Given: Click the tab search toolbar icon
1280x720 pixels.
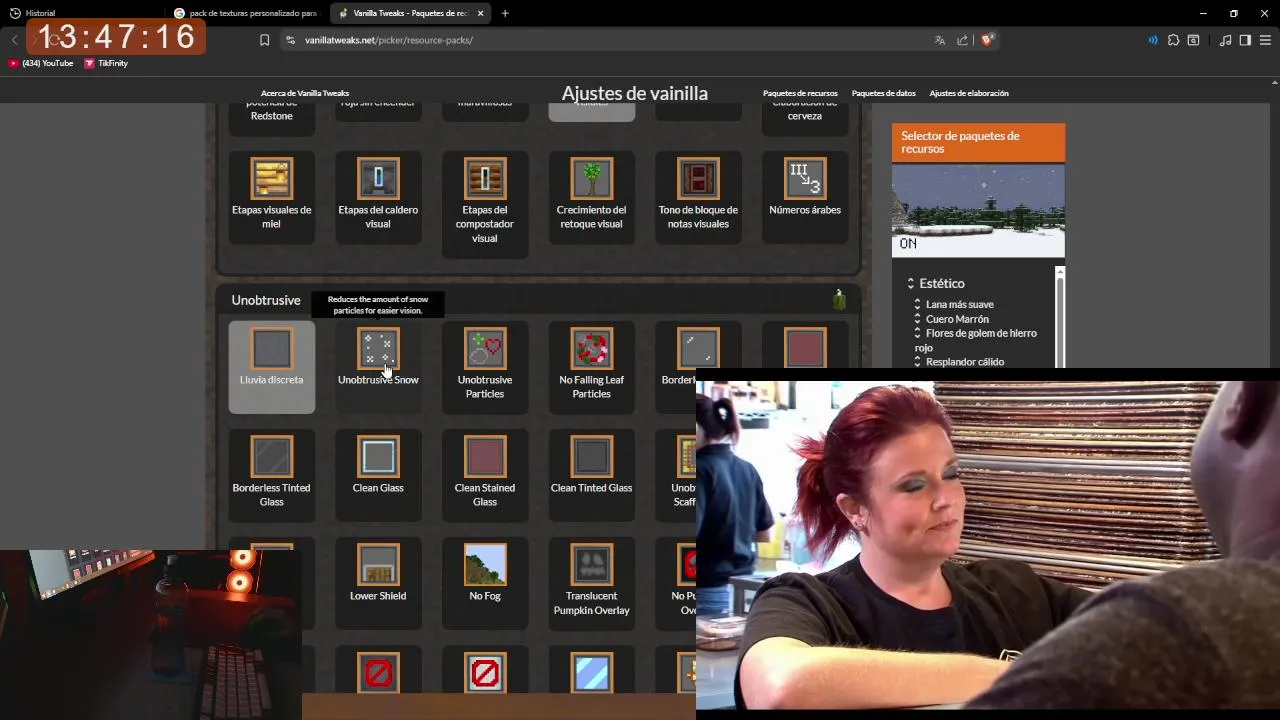Looking at the screenshot, I should [x=1193, y=40].
